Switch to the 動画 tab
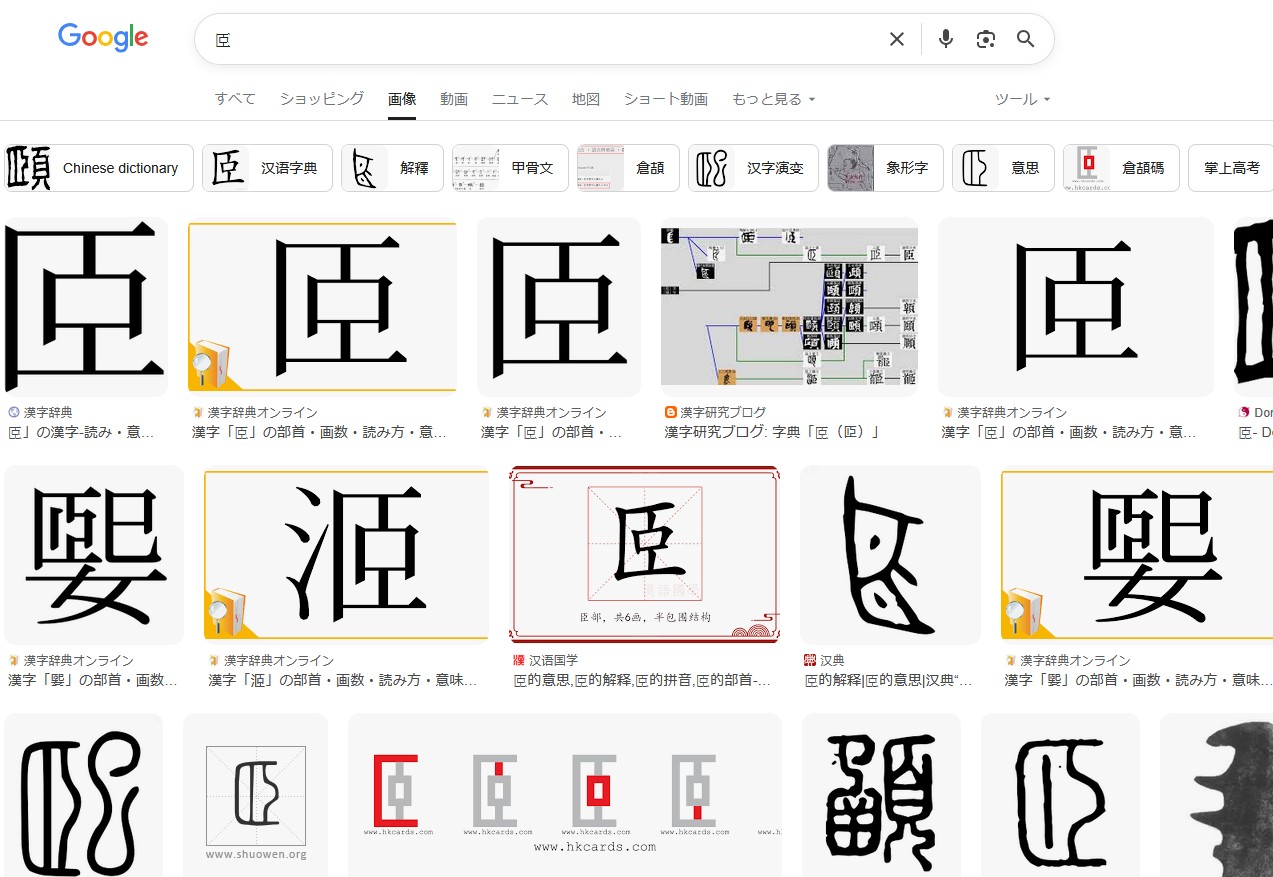1273x877 pixels. (x=454, y=99)
